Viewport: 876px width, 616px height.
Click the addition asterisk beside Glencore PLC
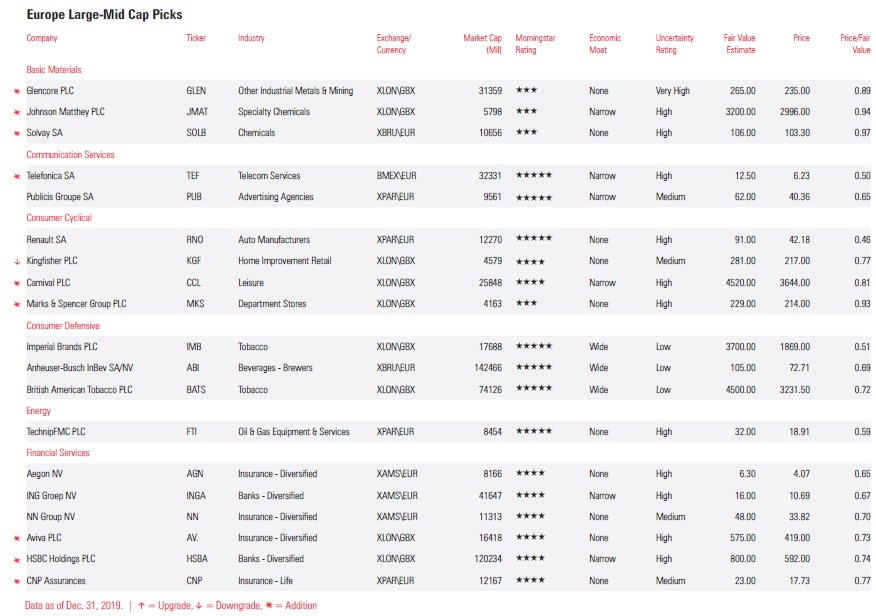(16, 91)
